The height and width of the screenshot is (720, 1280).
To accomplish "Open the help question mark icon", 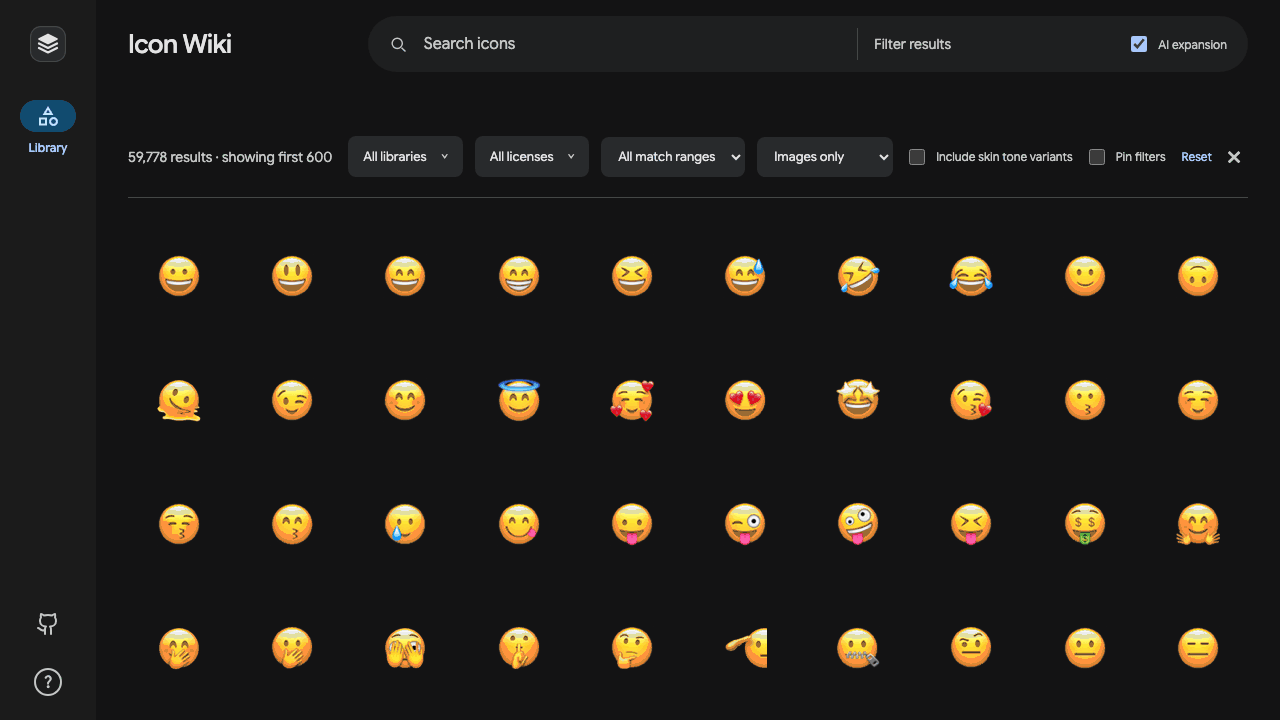I will click(48, 682).
